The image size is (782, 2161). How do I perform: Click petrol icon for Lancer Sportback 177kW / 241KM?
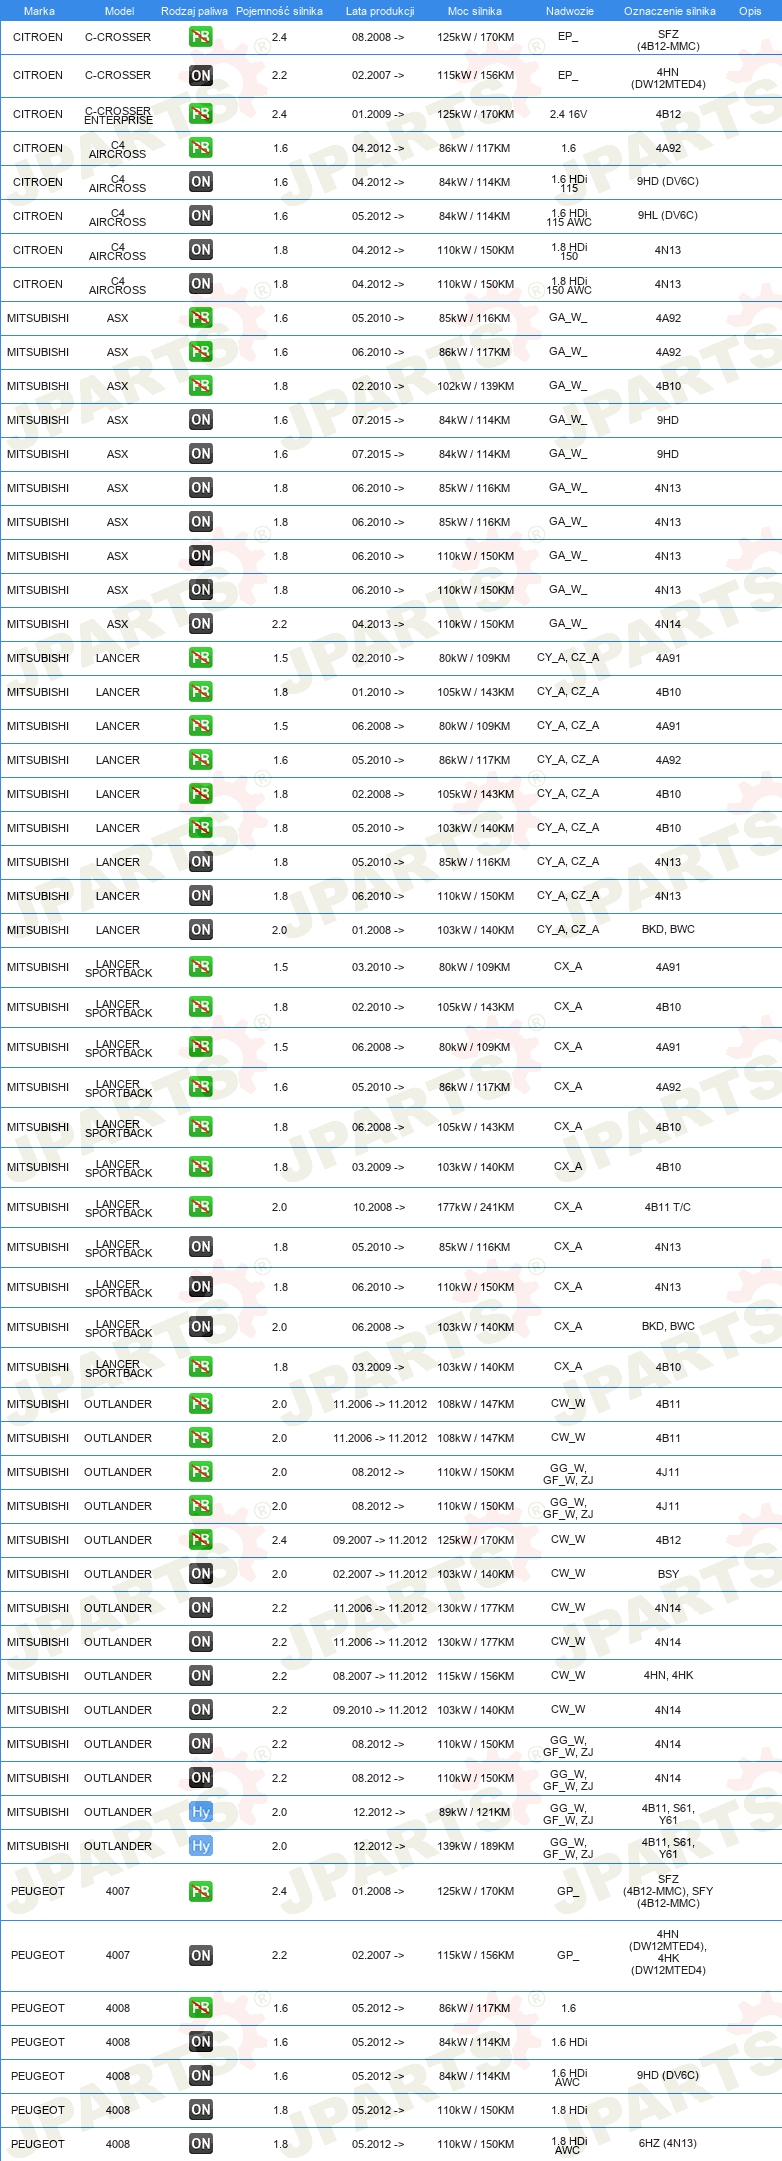click(201, 1207)
